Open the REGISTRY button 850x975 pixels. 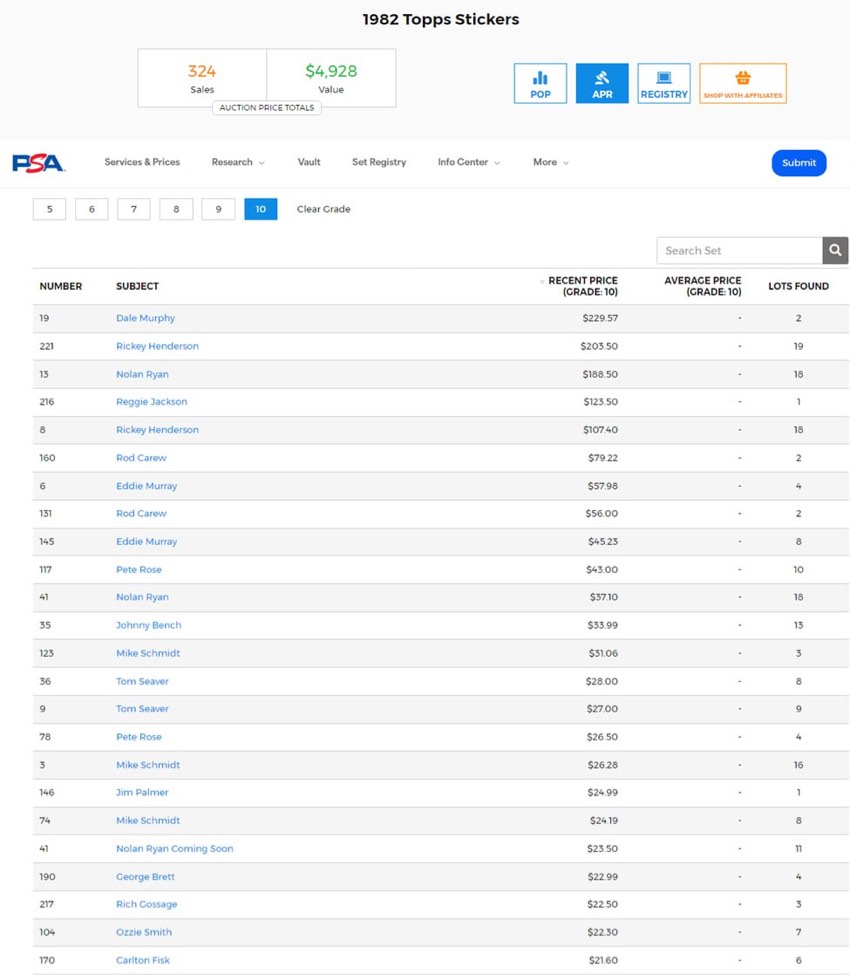(x=663, y=83)
